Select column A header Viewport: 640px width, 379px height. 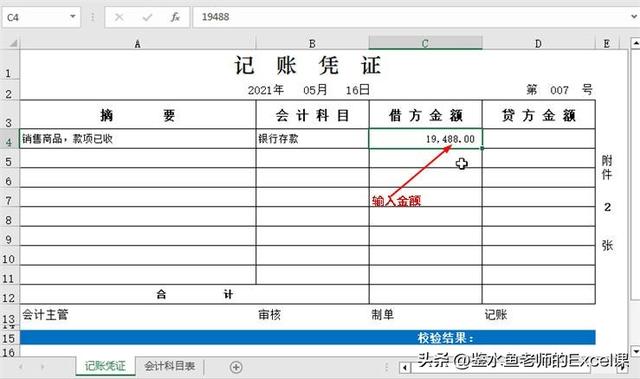pyautogui.click(x=138, y=43)
